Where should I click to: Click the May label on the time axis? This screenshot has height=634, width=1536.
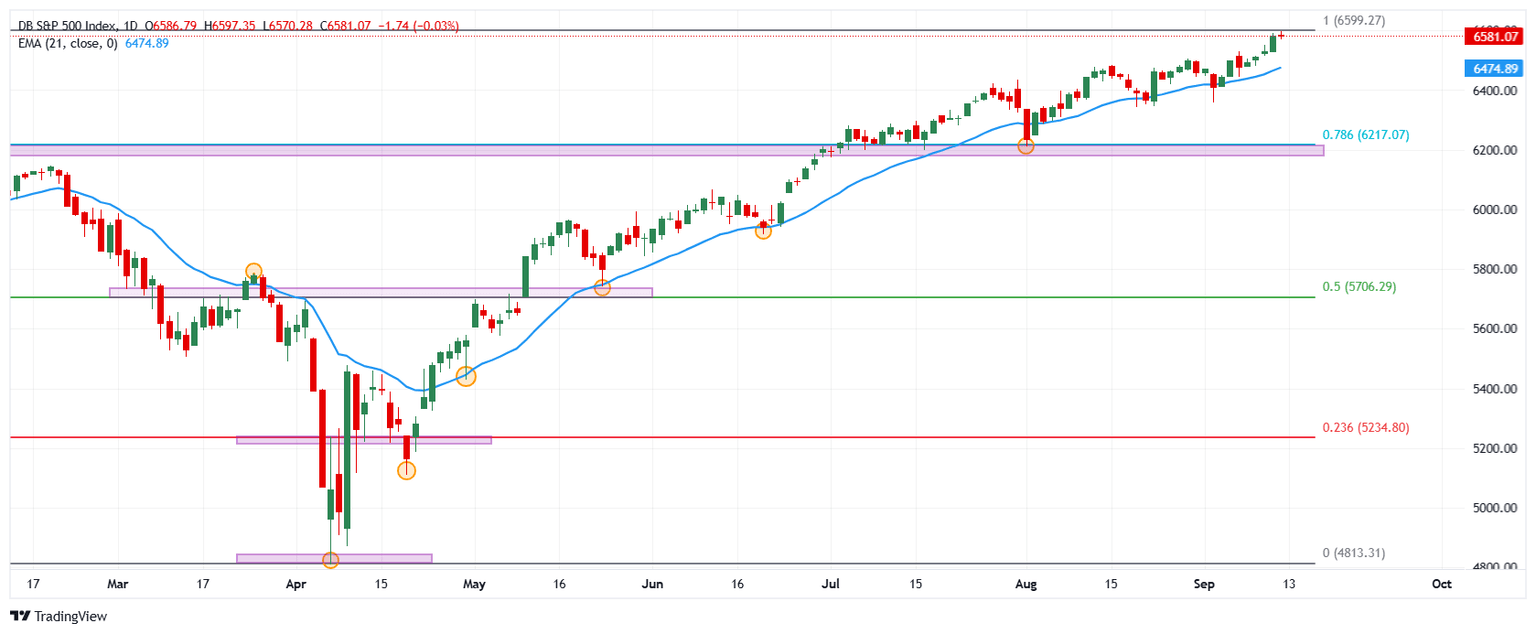pos(475,584)
